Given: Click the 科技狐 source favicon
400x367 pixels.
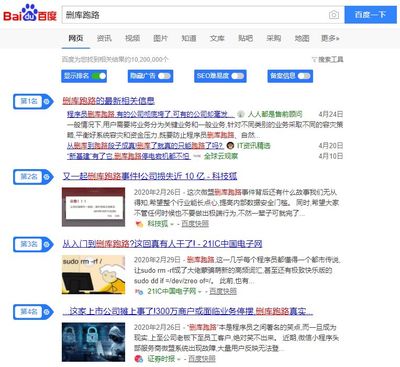Looking at the screenshot, I should pos(139,224).
